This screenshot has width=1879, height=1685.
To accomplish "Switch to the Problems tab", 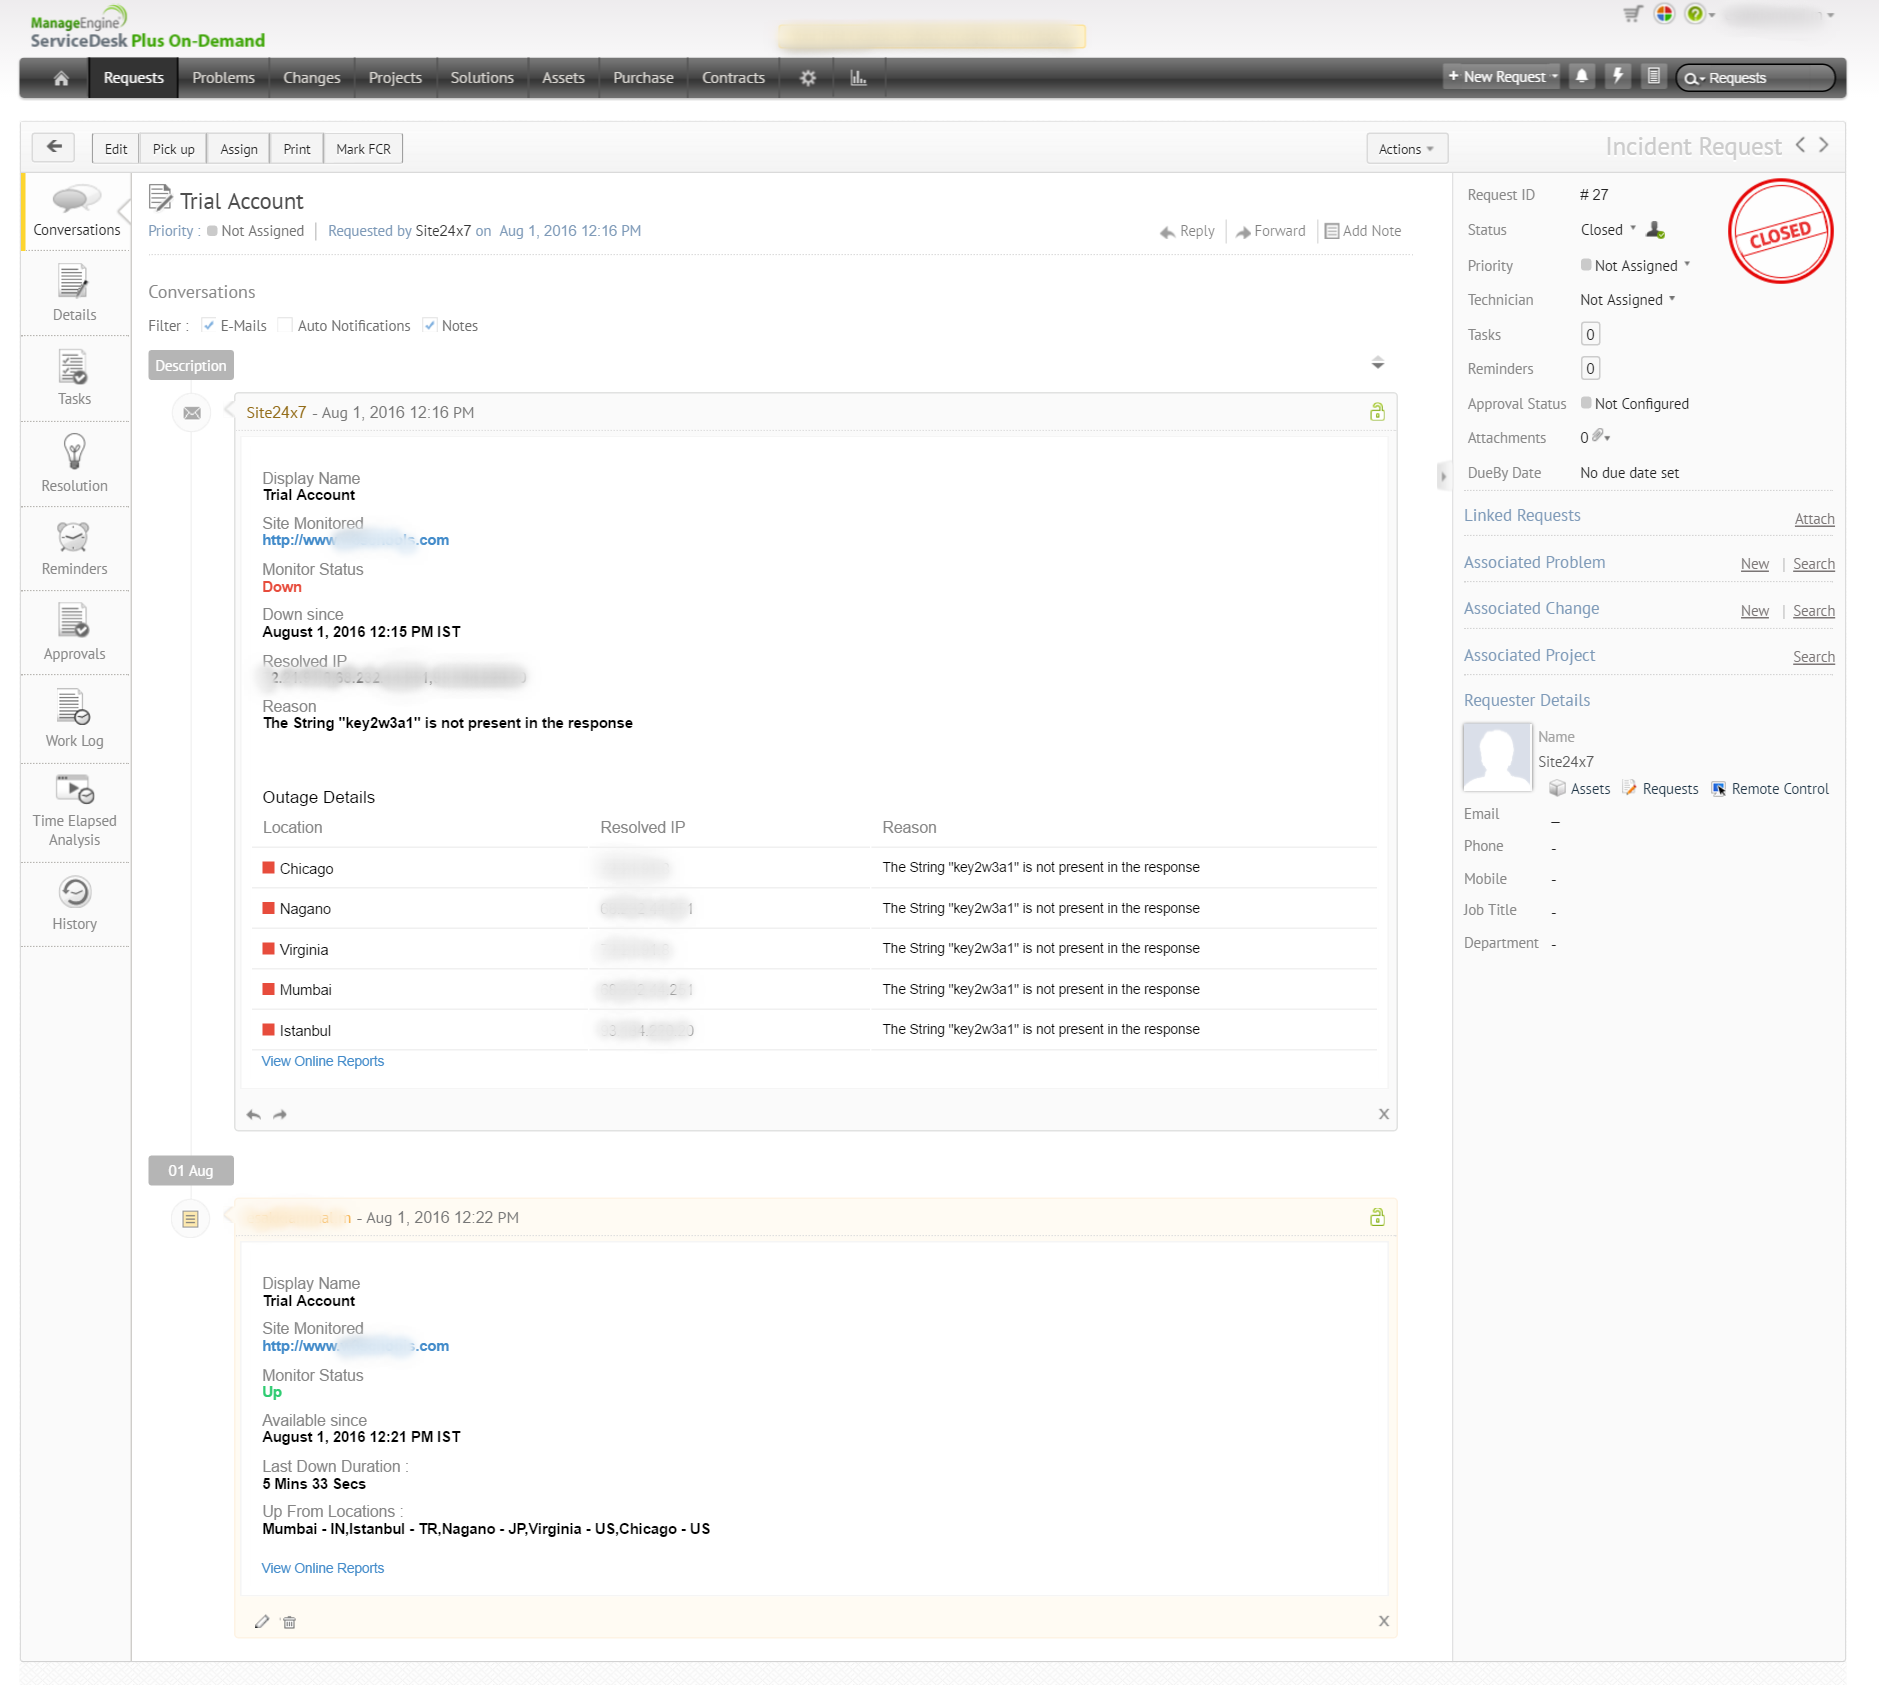I will (x=223, y=78).
